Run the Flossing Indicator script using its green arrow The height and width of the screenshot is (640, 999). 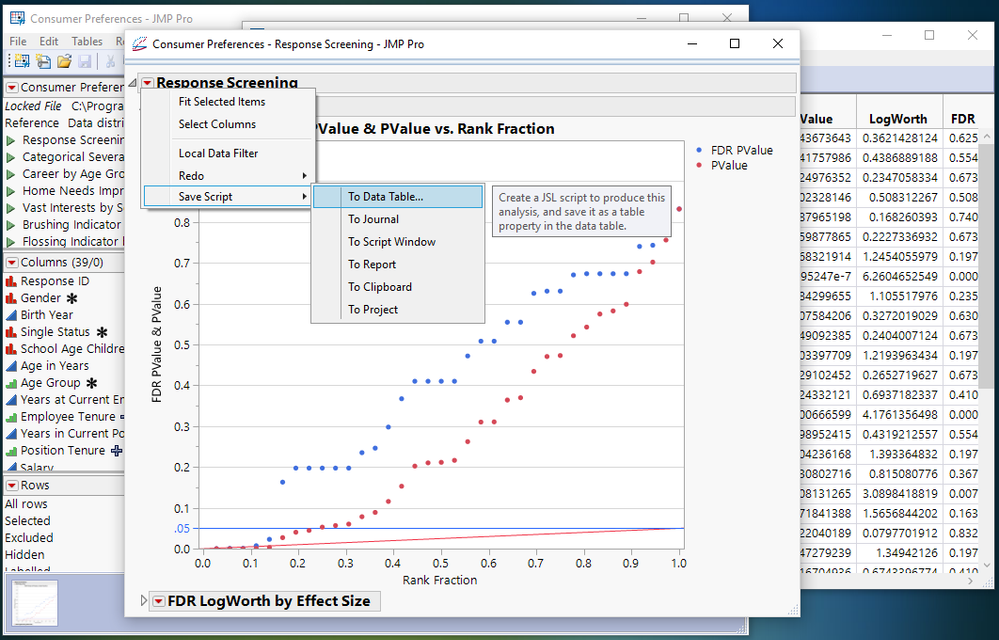[10, 241]
